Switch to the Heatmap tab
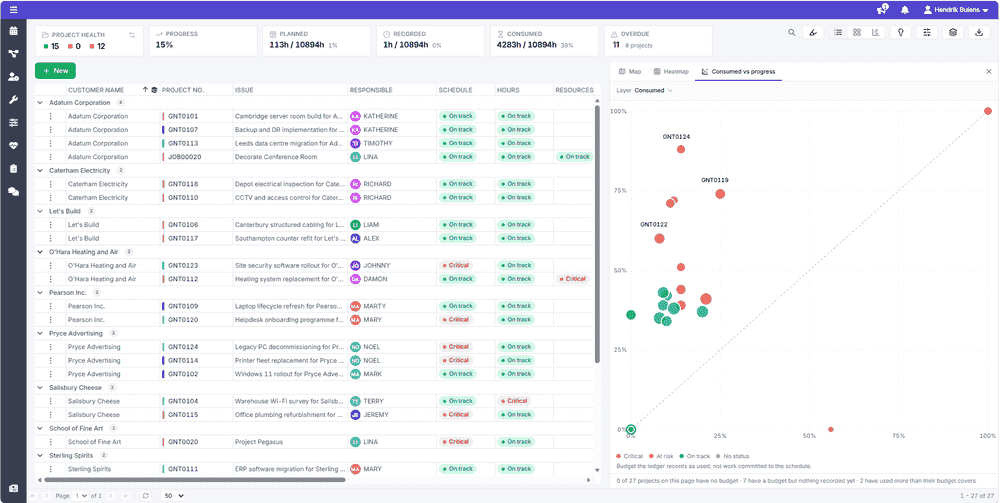The height and width of the screenshot is (503, 1000). tap(671, 71)
